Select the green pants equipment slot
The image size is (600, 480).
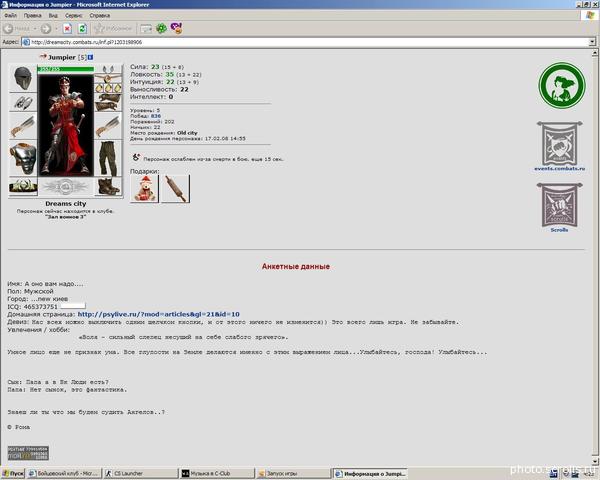pyautogui.click(x=109, y=158)
